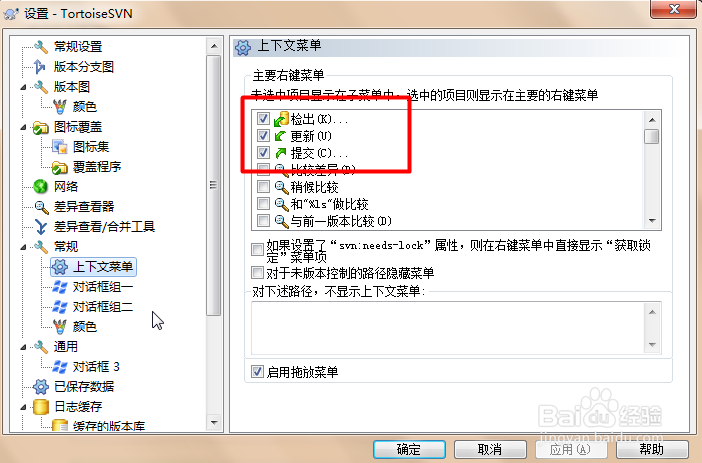Select the 差异查看/合并工具 merge icon
702x463 pixels.
[x=40, y=227]
